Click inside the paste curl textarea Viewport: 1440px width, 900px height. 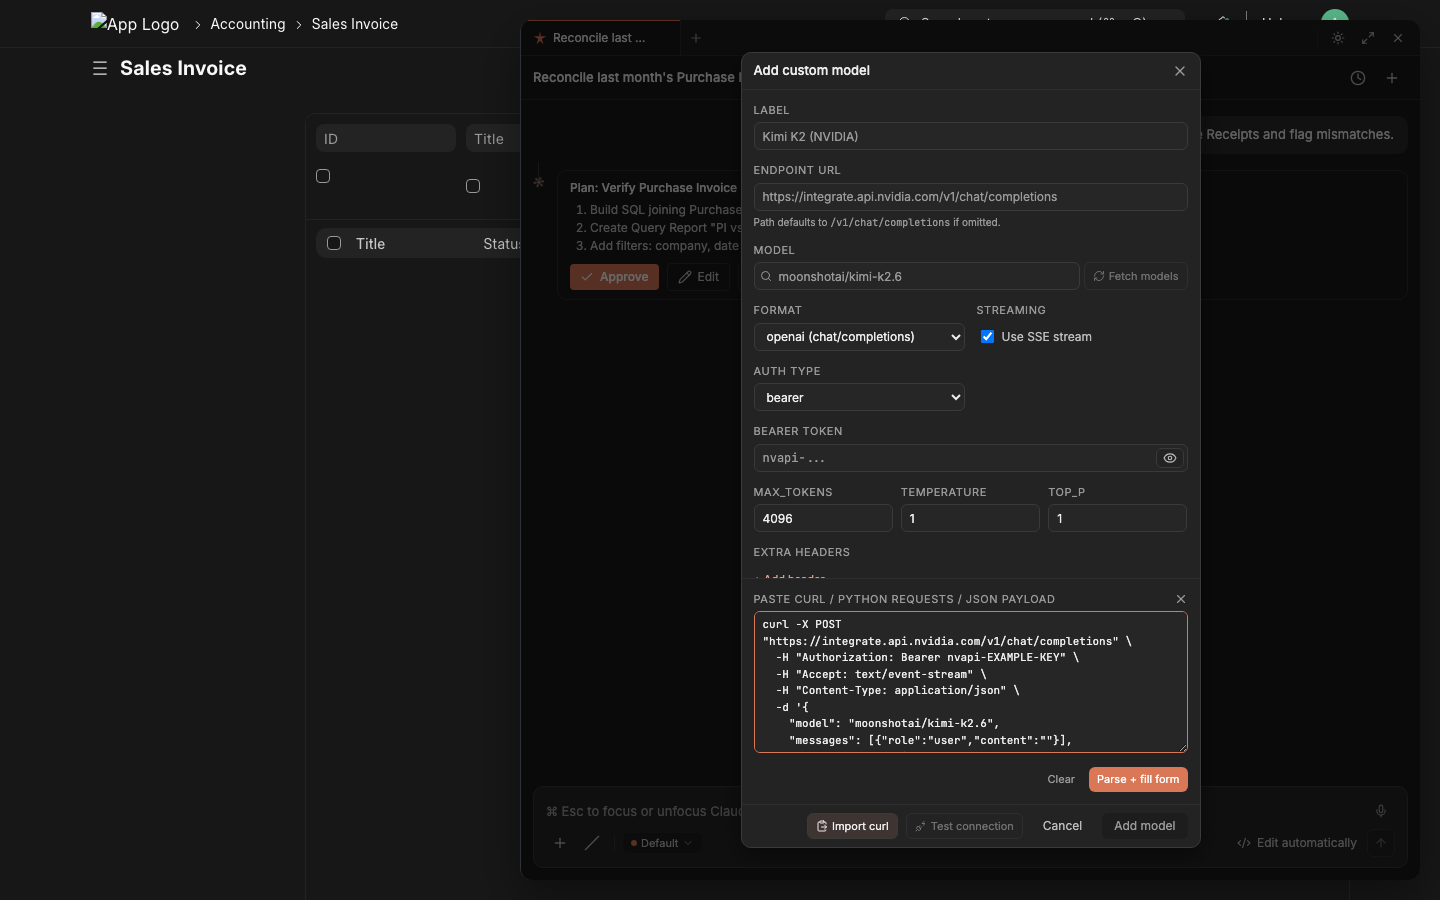[x=970, y=682]
